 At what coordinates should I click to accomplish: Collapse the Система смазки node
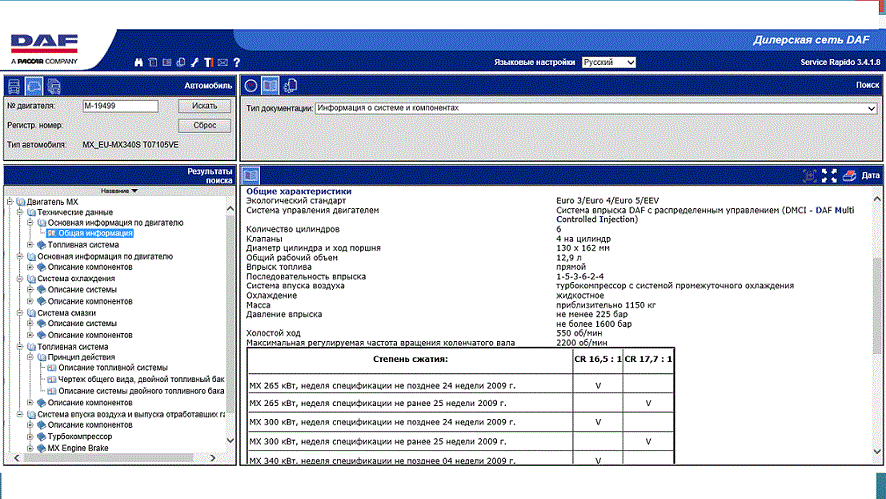(x=20, y=313)
